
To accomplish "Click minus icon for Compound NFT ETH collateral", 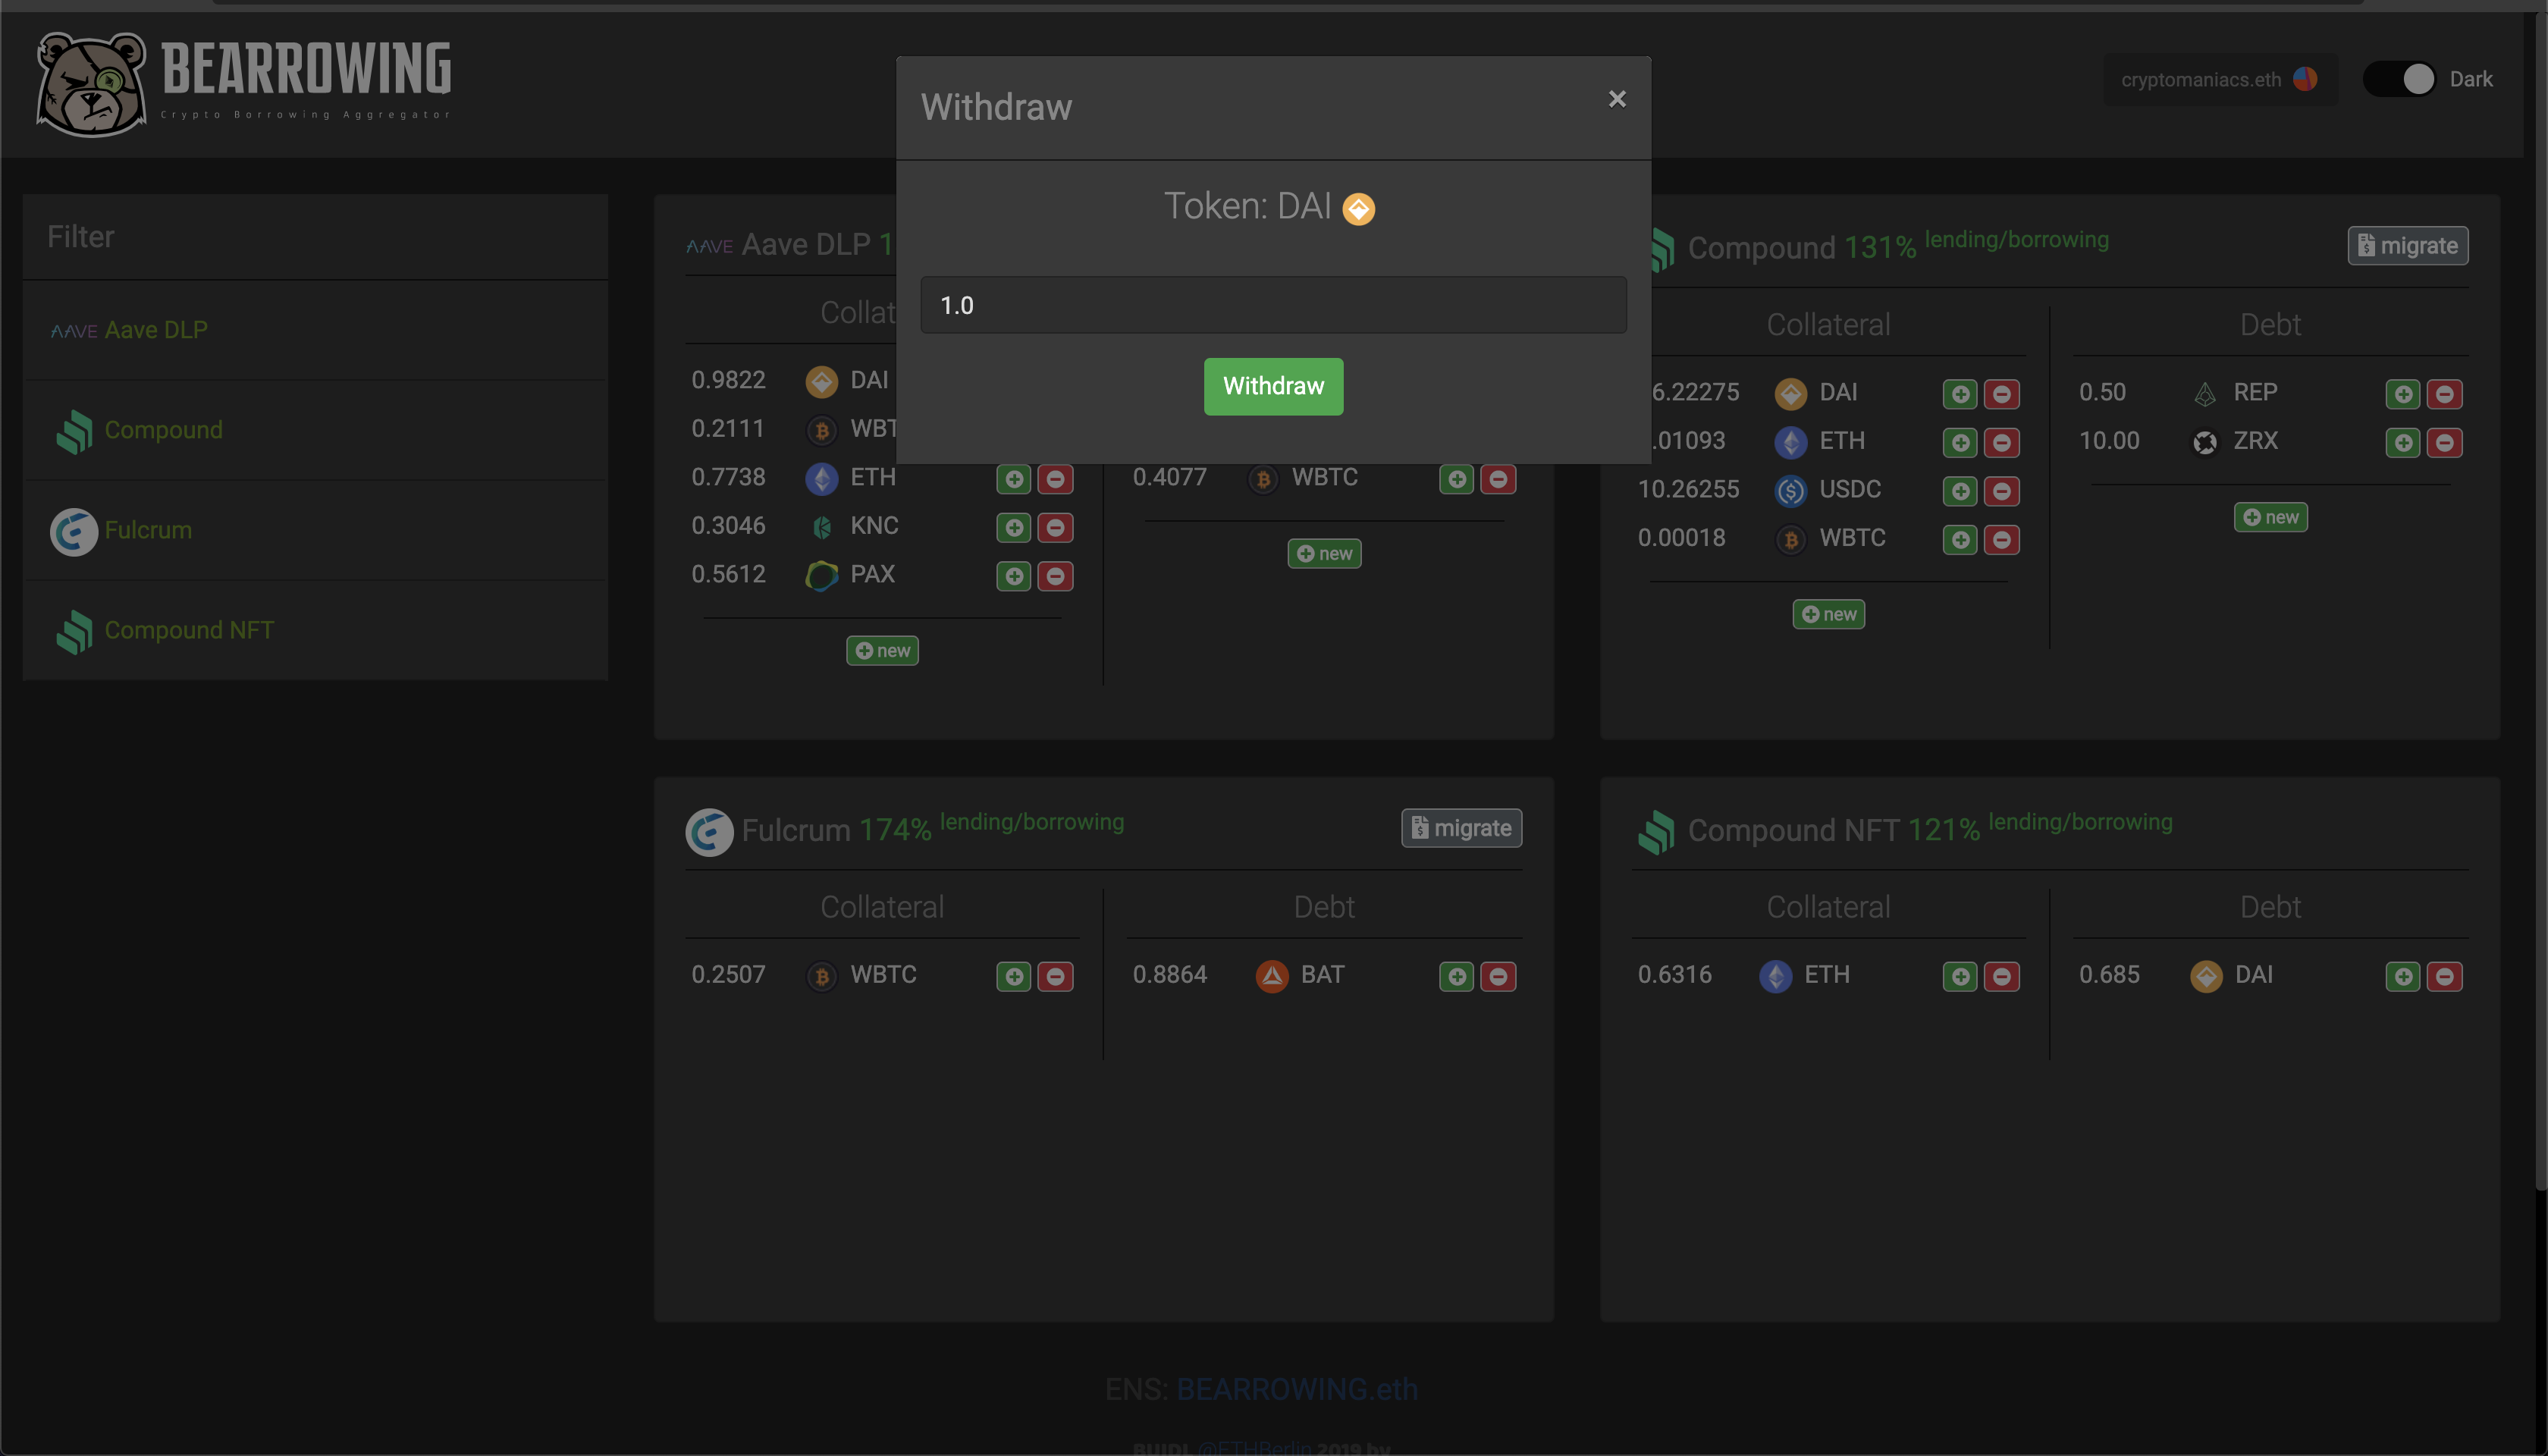I will tap(2001, 977).
